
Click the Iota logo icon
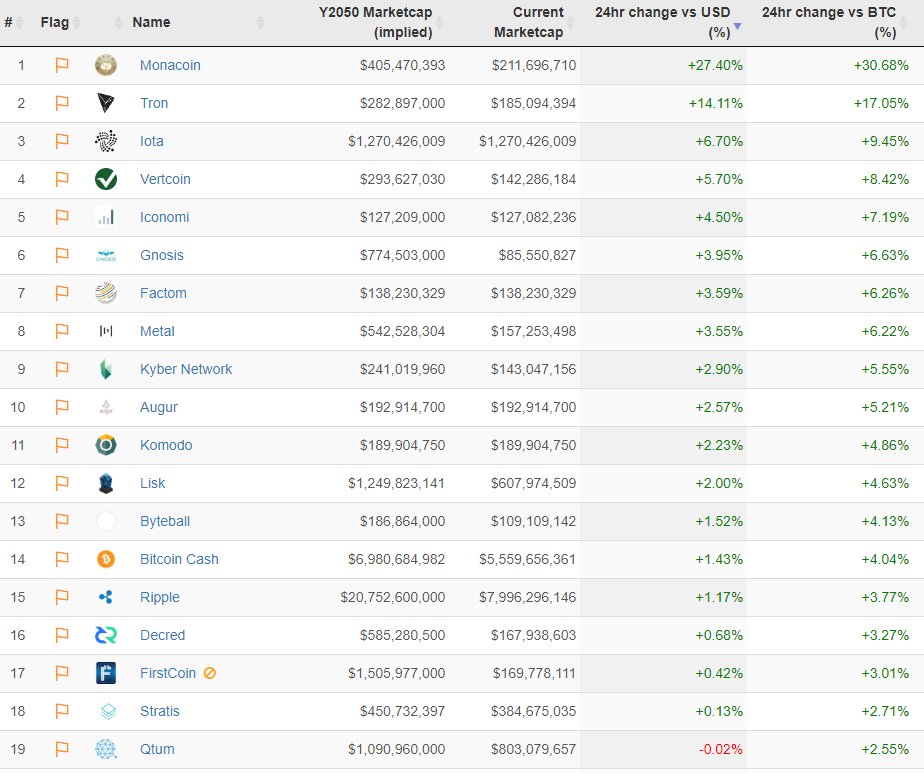(106, 141)
